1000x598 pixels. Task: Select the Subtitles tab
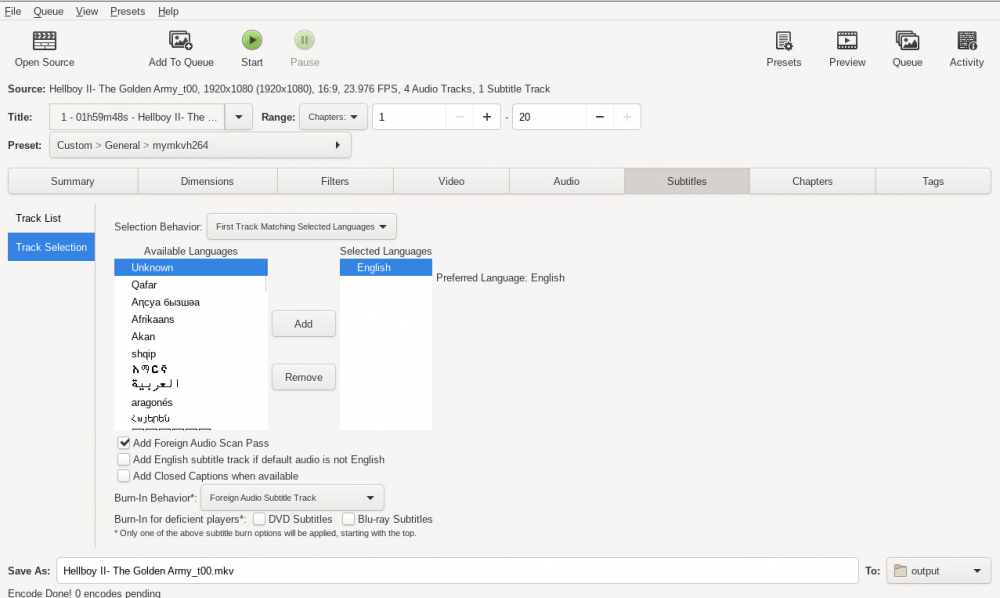coord(687,181)
